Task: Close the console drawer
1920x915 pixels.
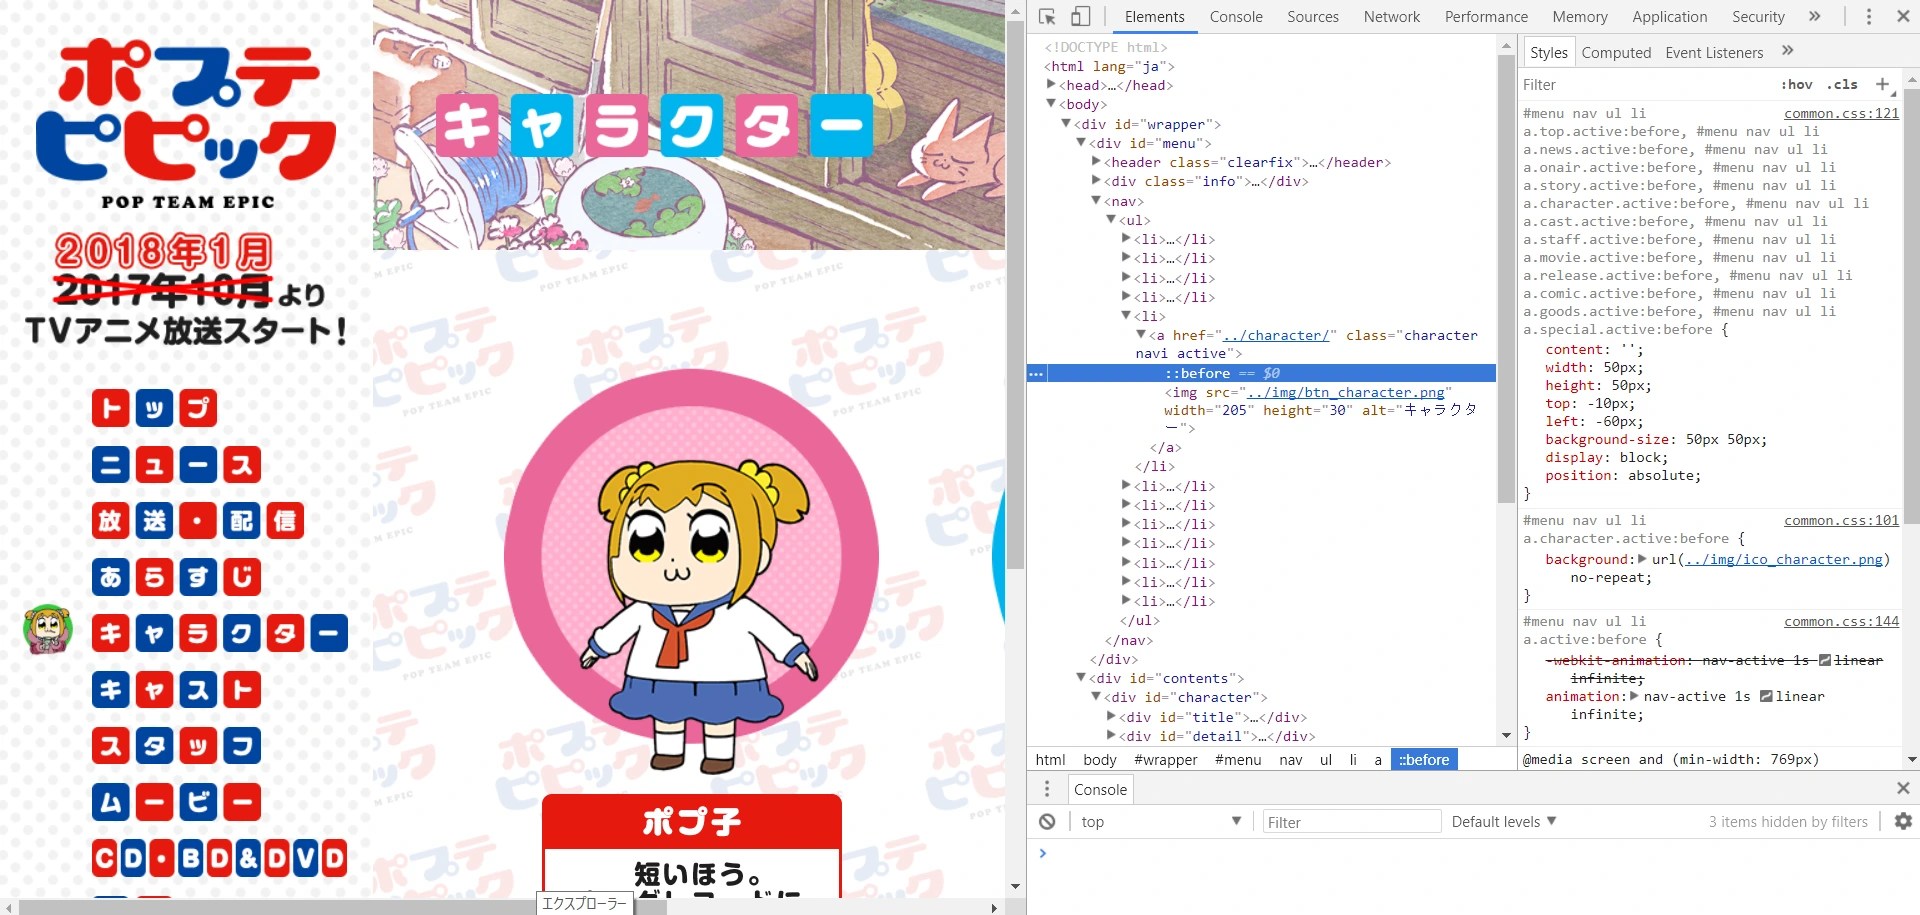Action: click(x=1903, y=789)
